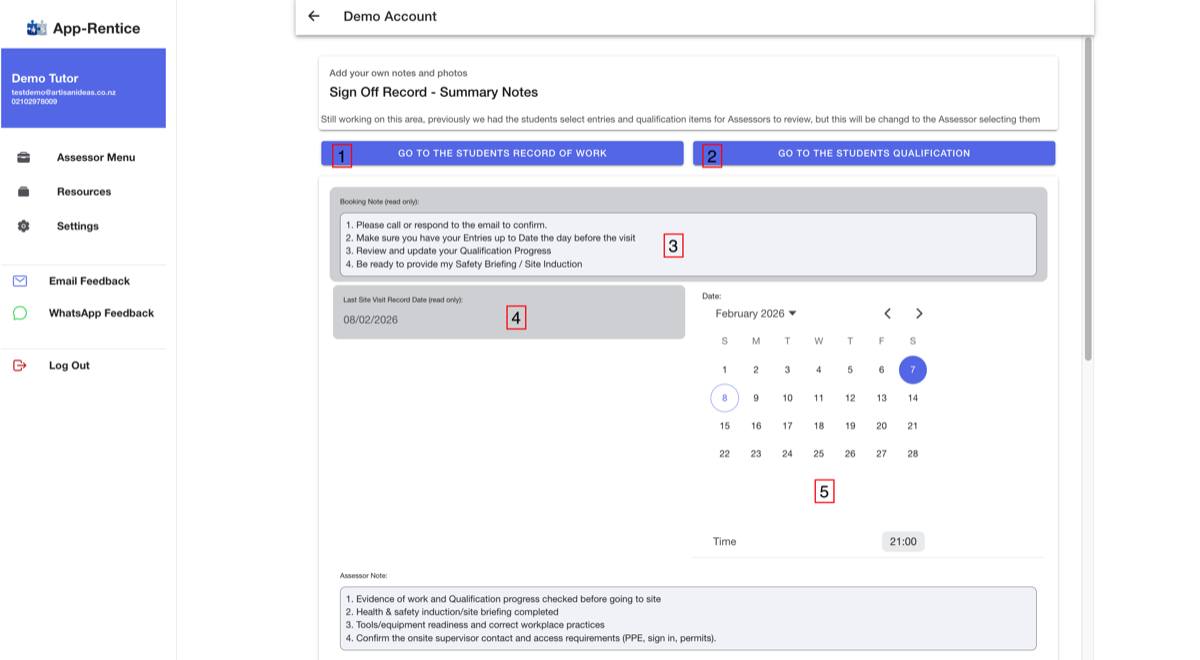This screenshot has width=1200, height=660.
Task: Click the 'Demo Account' title text
Action: point(390,16)
